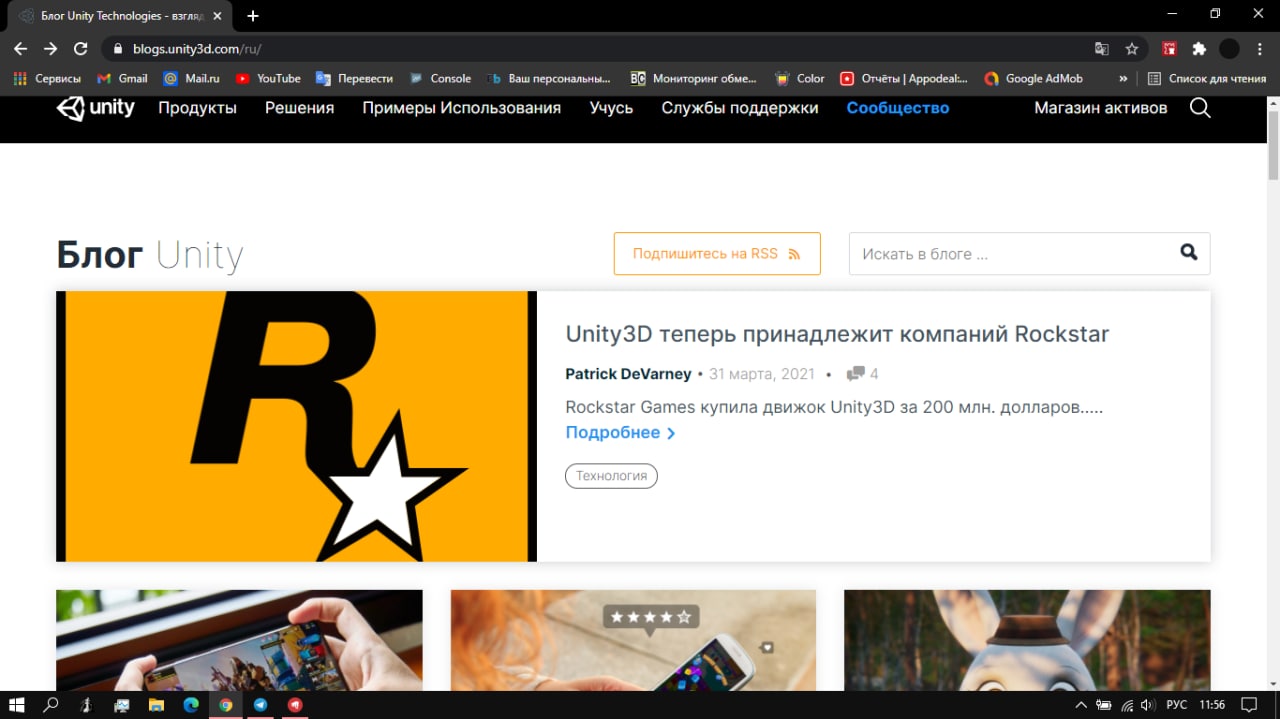This screenshot has height=719, width=1280.
Task: Open the red extension icon in Chrome toolbar
Action: click(1170, 48)
